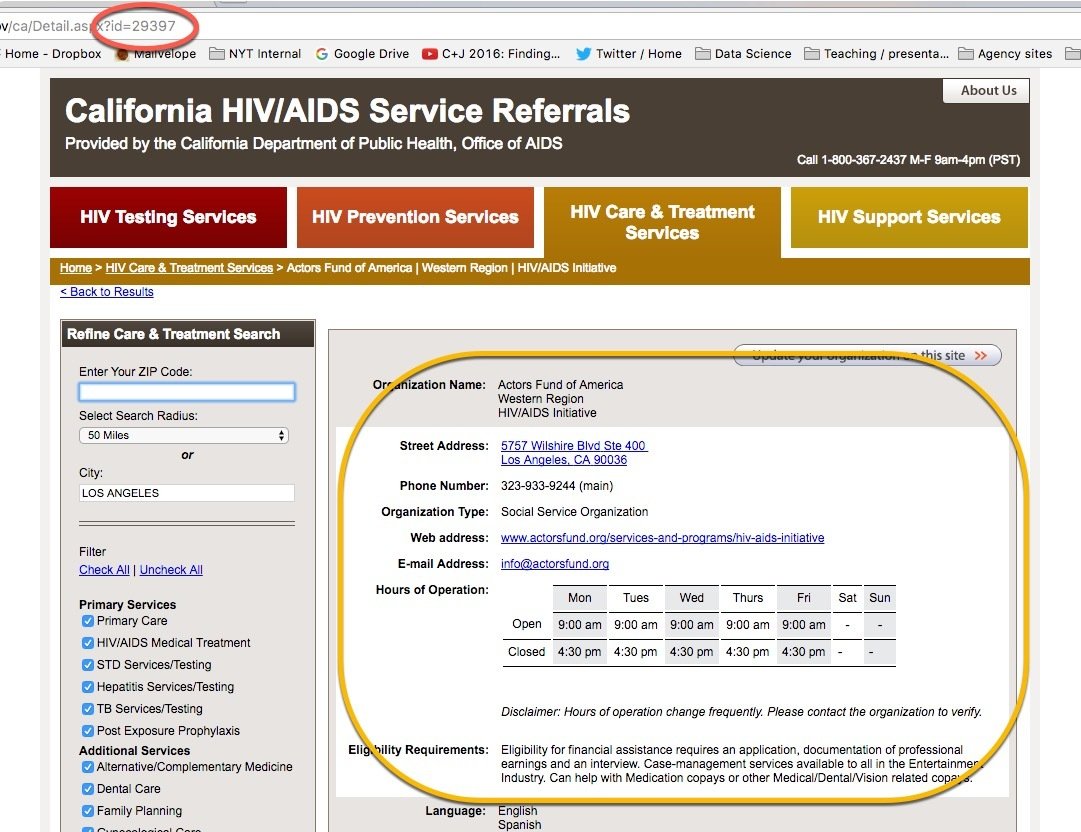Open Google Drive bookmark
The height and width of the screenshot is (832, 1081).
pyautogui.click(x=362, y=54)
